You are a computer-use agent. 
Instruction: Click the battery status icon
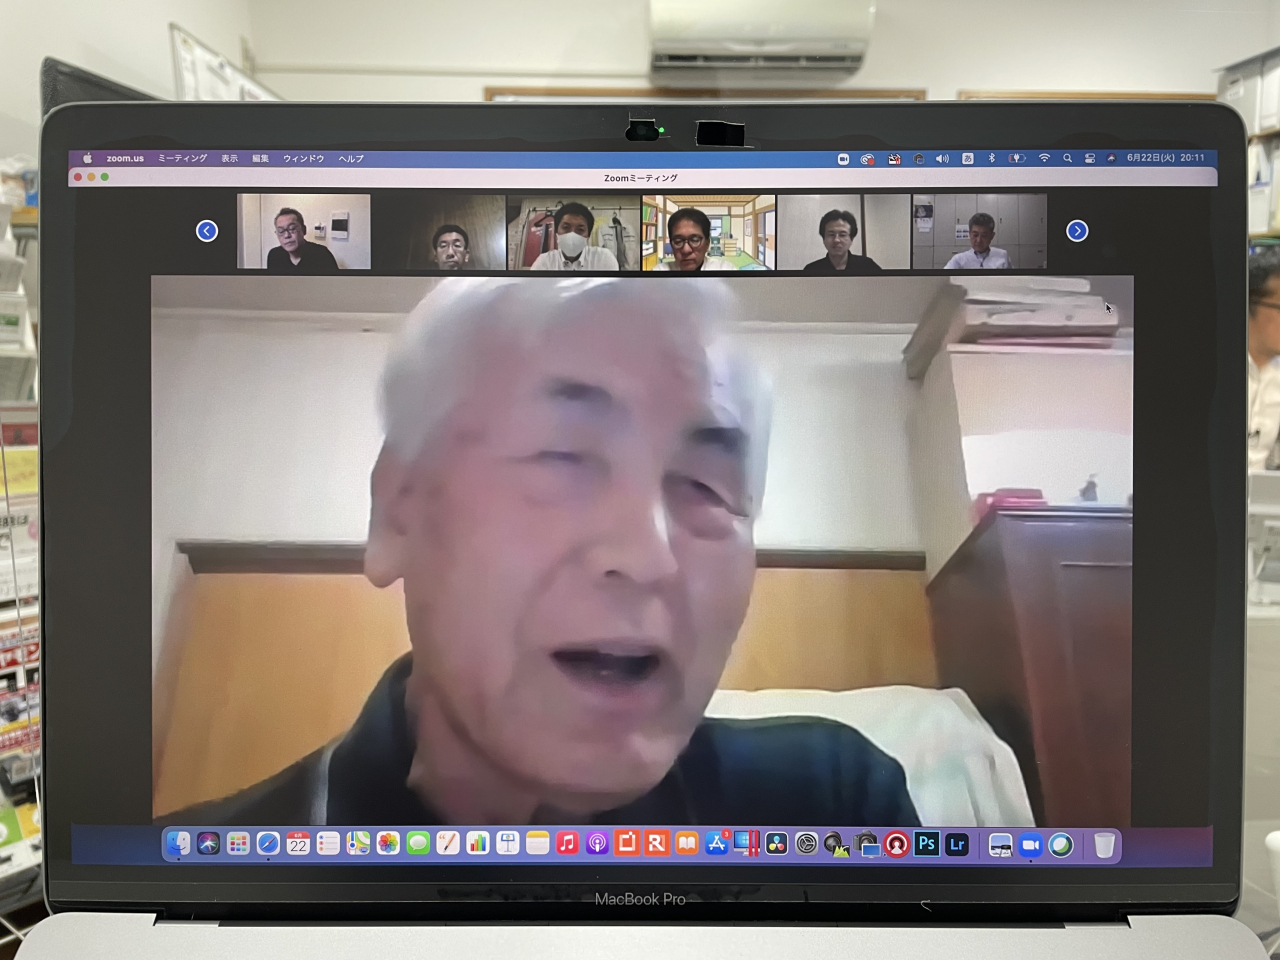coord(1017,158)
